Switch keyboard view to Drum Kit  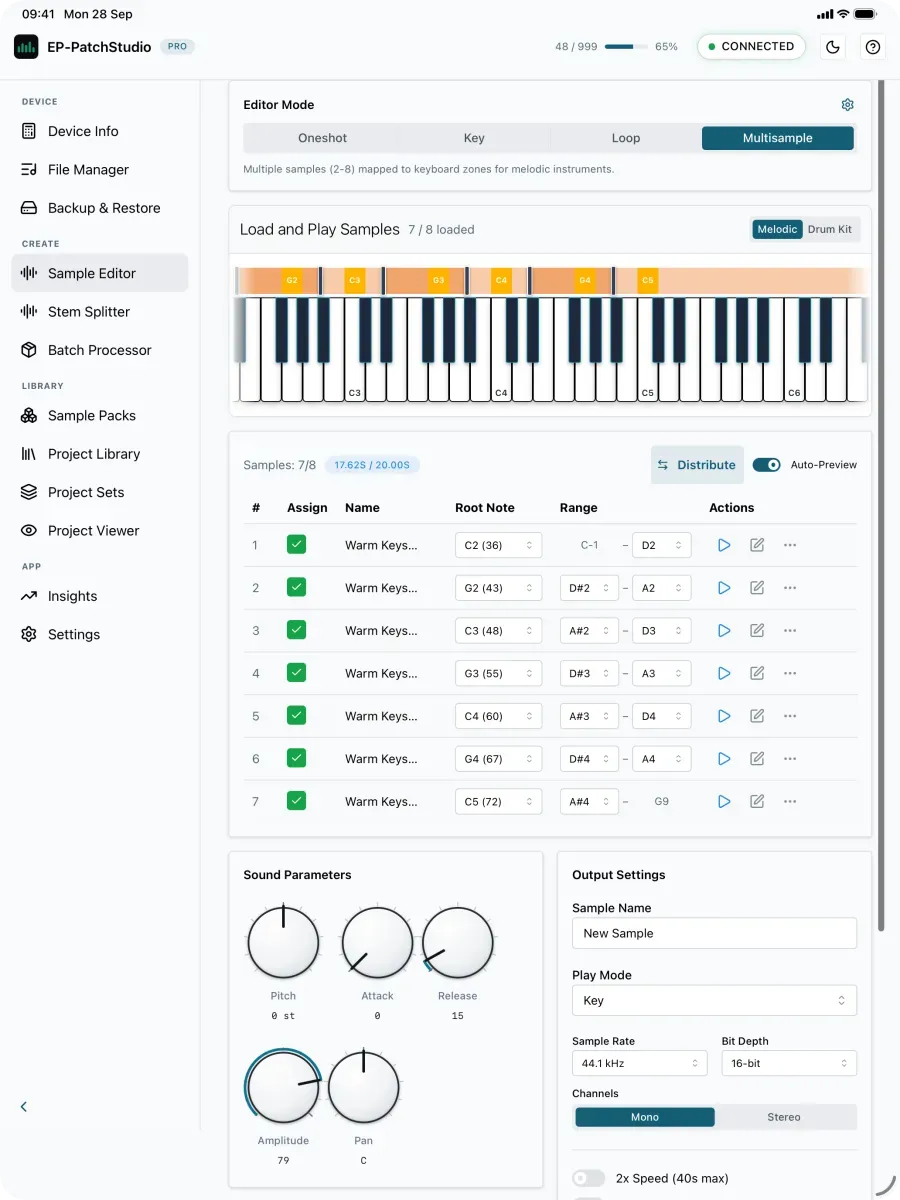pyautogui.click(x=830, y=229)
